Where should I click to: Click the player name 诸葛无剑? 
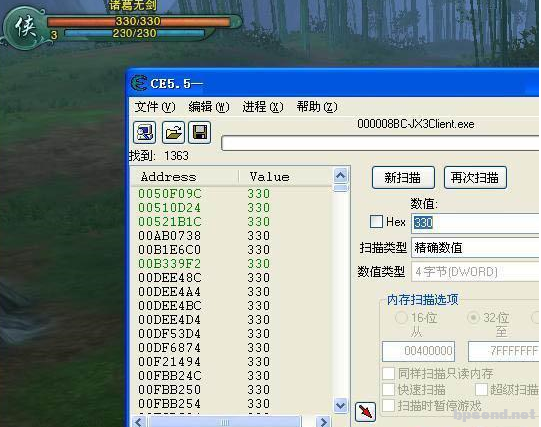[x=132, y=5]
